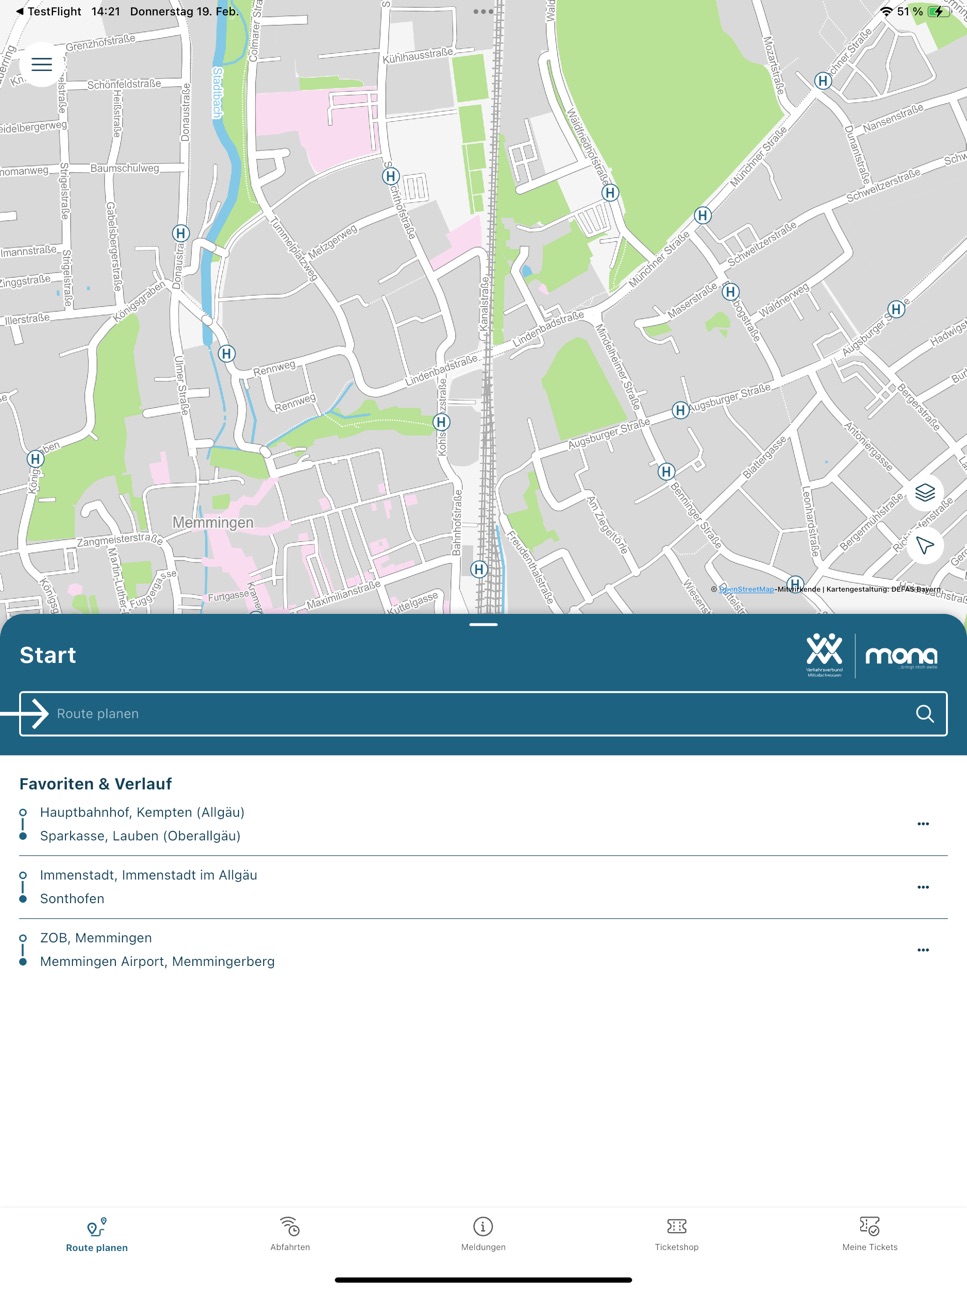Image resolution: width=967 pixels, height=1290 pixels.
Task: Switch to Abfahrten tab
Action: click(x=290, y=1234)
